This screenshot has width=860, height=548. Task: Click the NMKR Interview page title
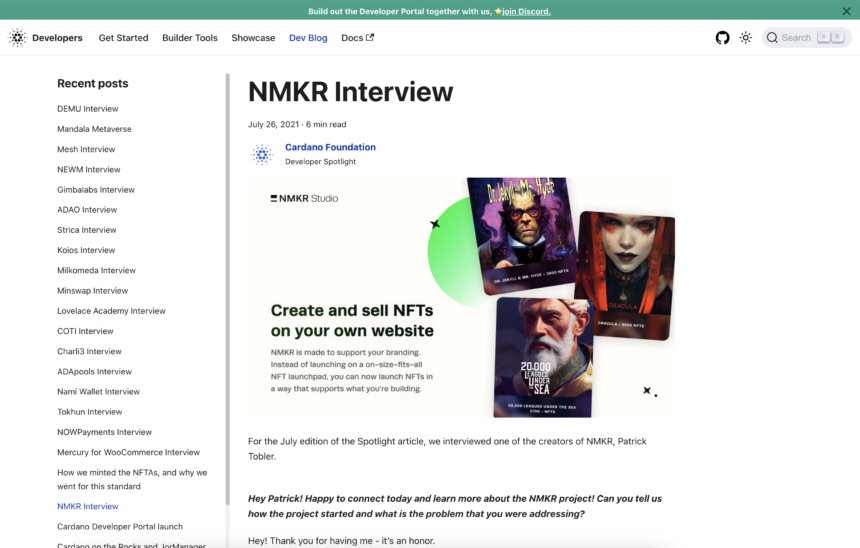click(x=350, y=92)
